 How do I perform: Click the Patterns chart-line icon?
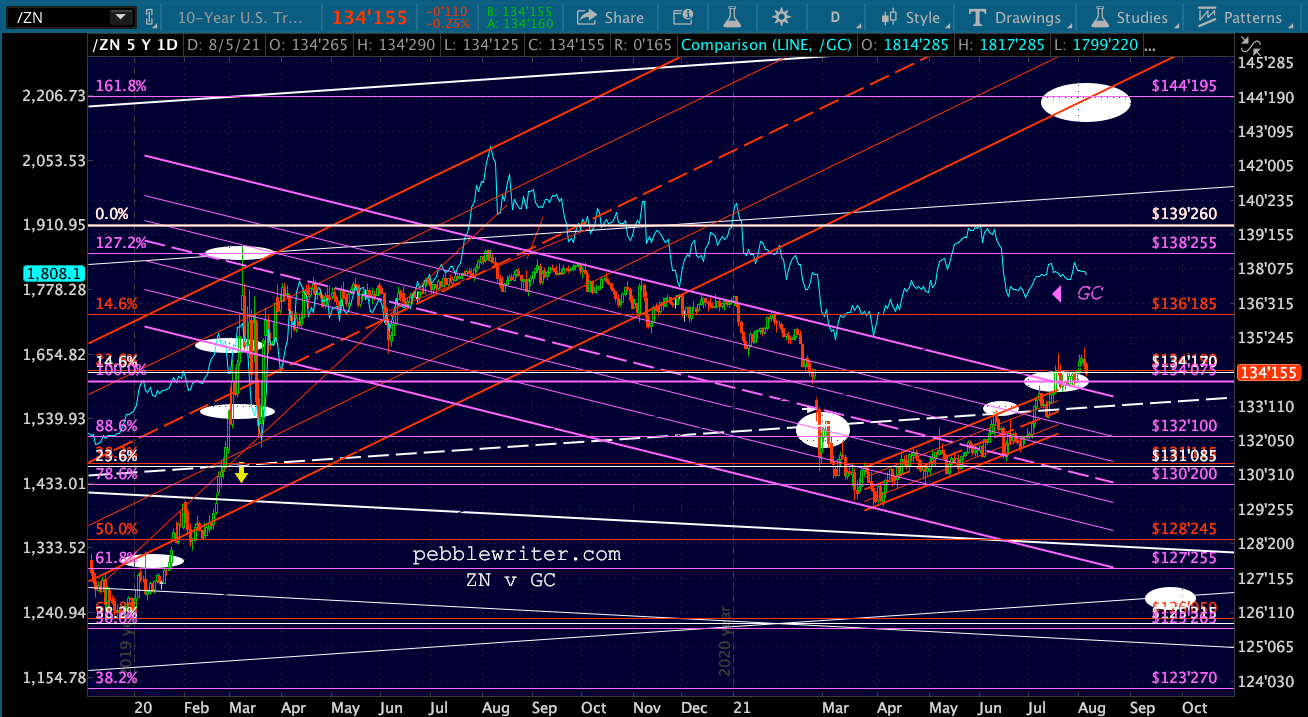[x=1207, y=17]
